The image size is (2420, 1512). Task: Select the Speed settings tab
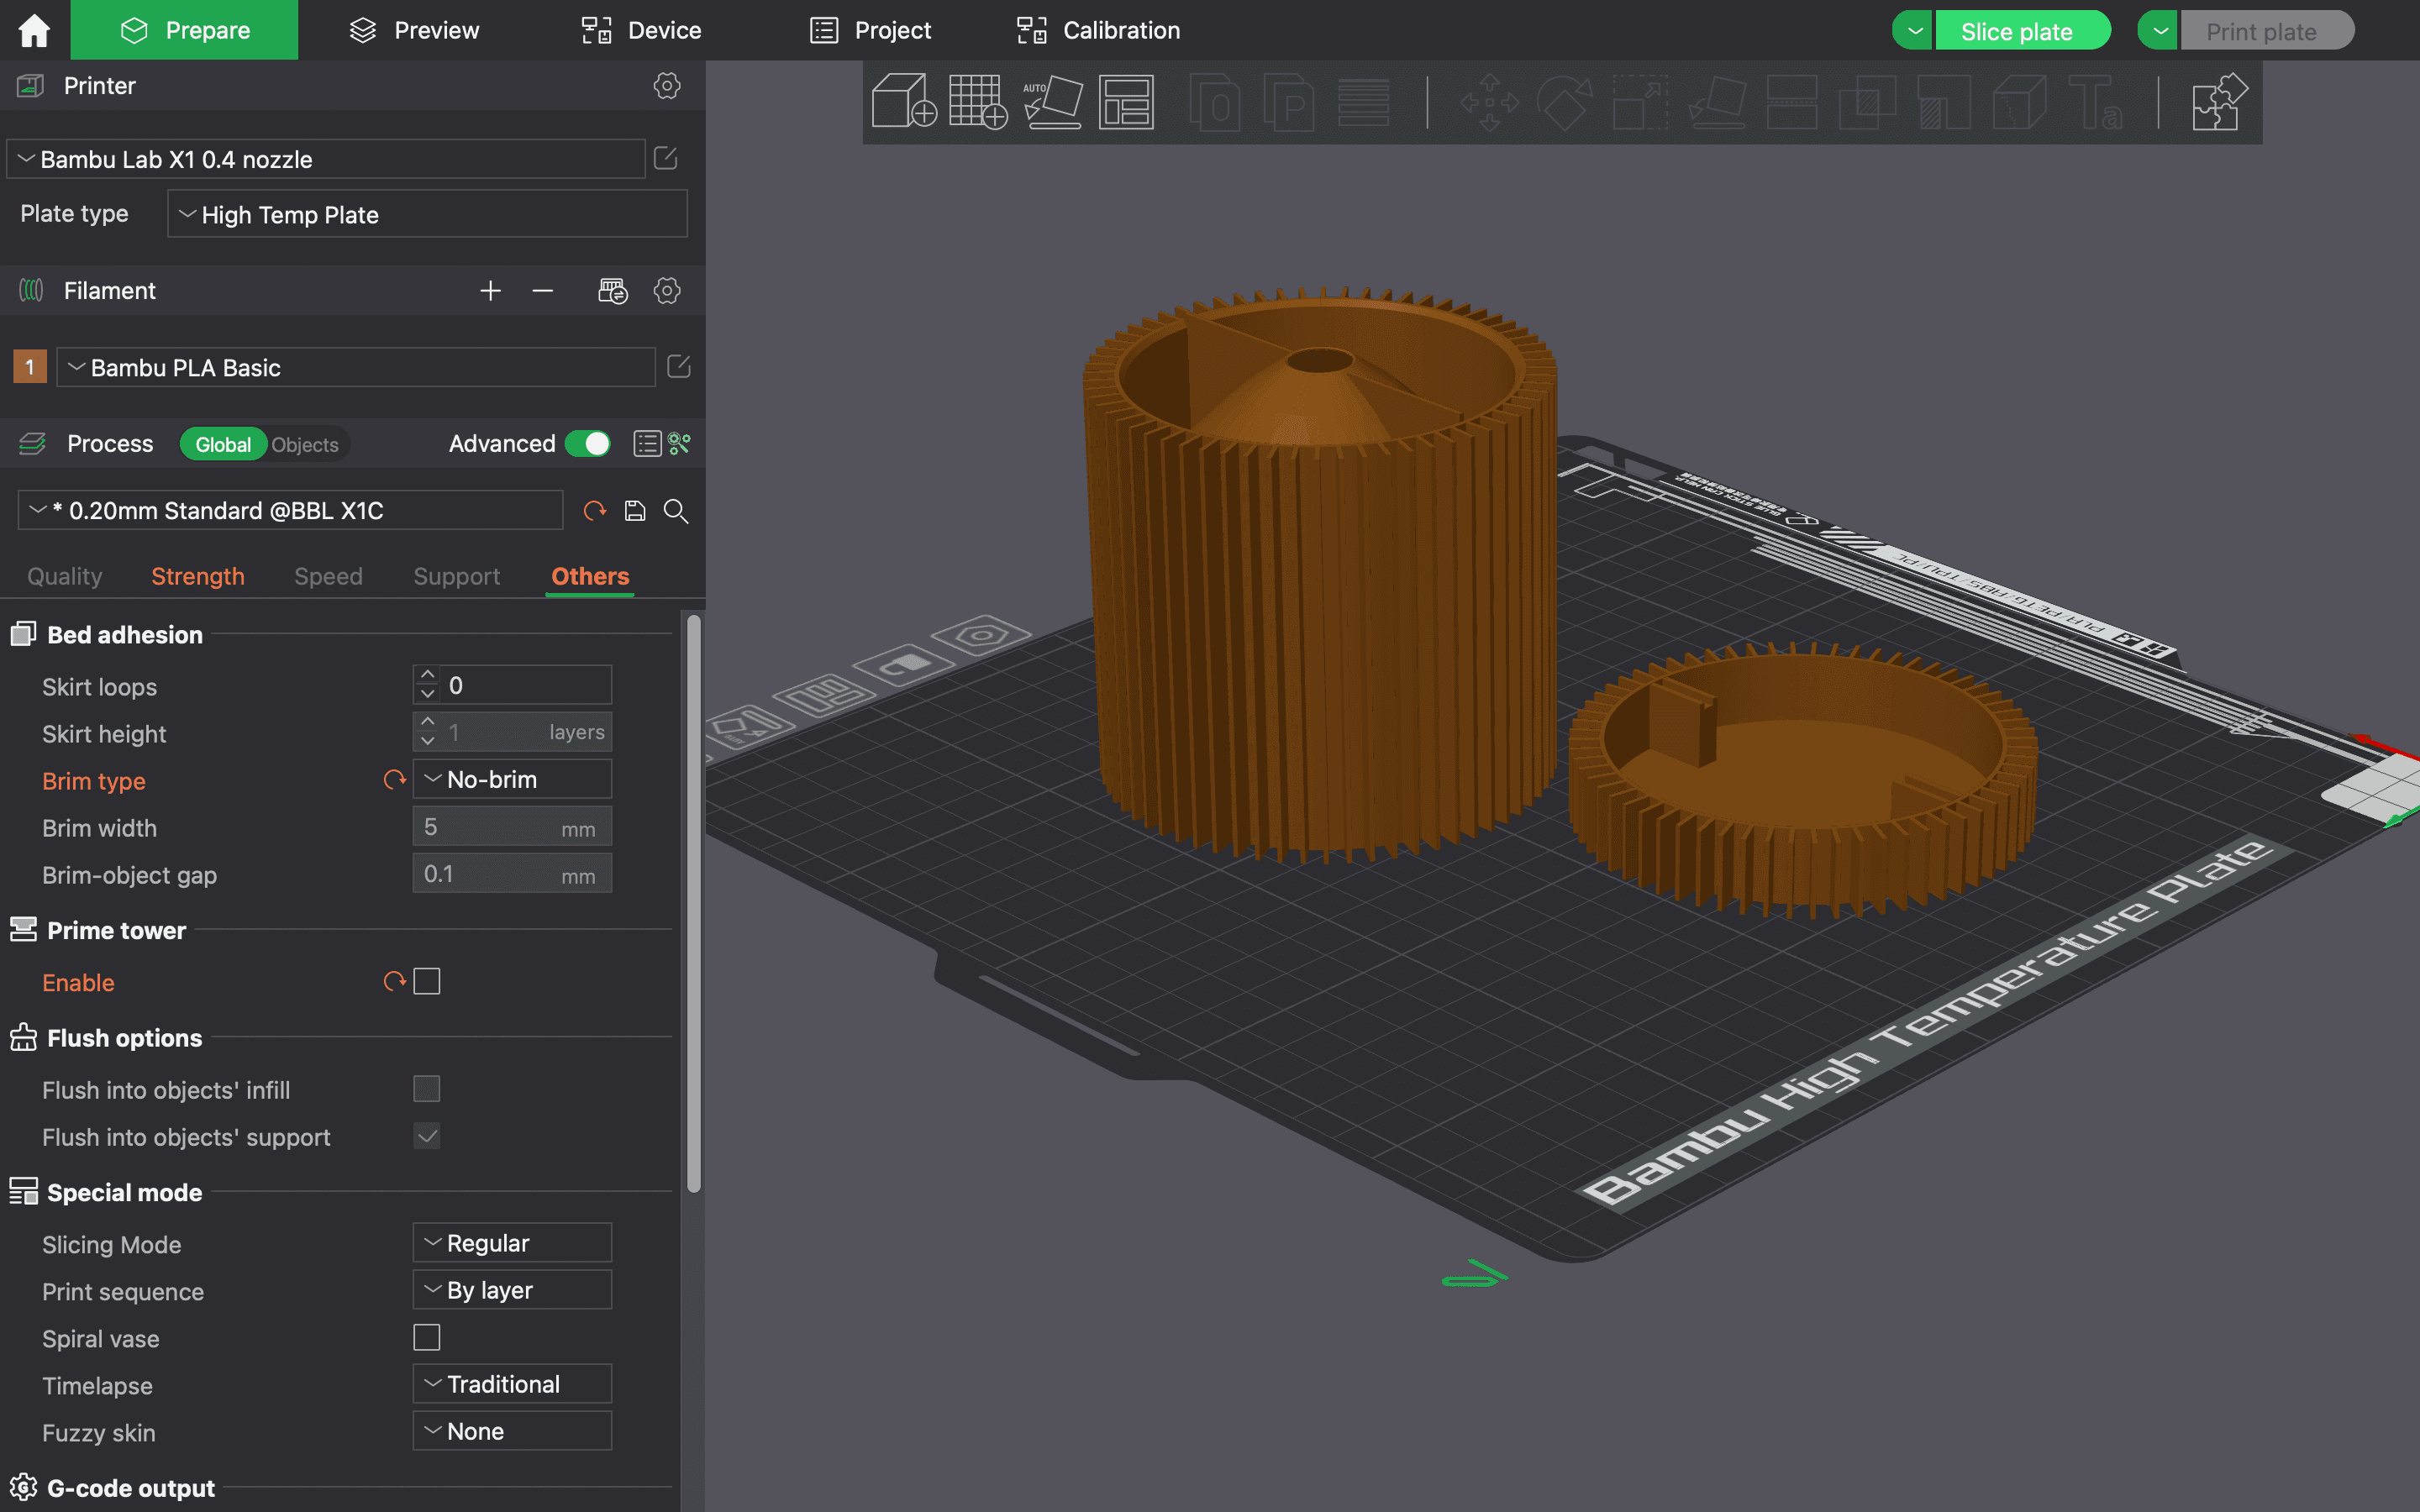click(328, 576)
